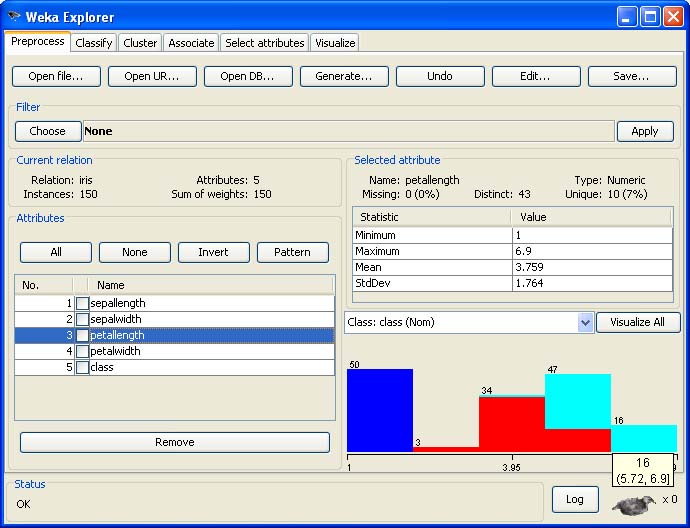690x528 pixels.
Task: Invert the attribute selection
Action: click(x=213, y=253)
